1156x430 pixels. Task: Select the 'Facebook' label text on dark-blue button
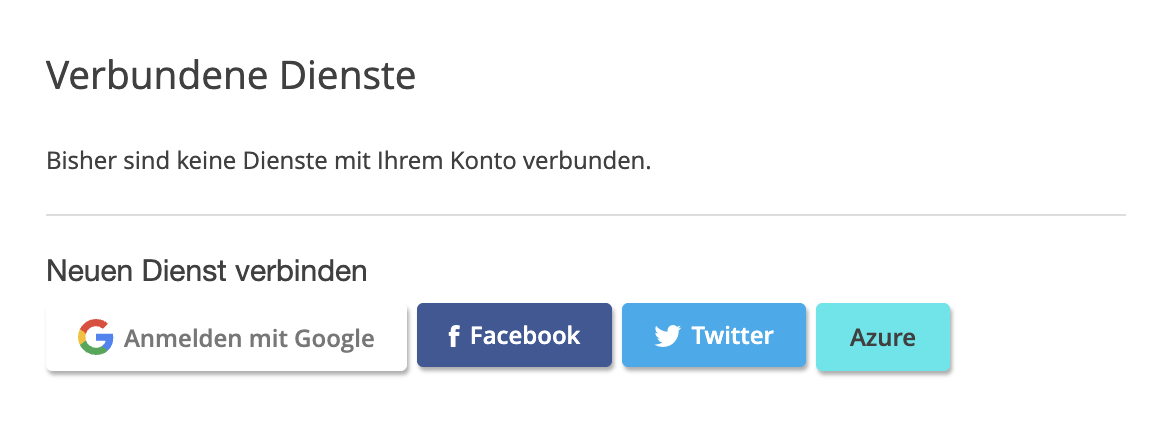(525, 336)
